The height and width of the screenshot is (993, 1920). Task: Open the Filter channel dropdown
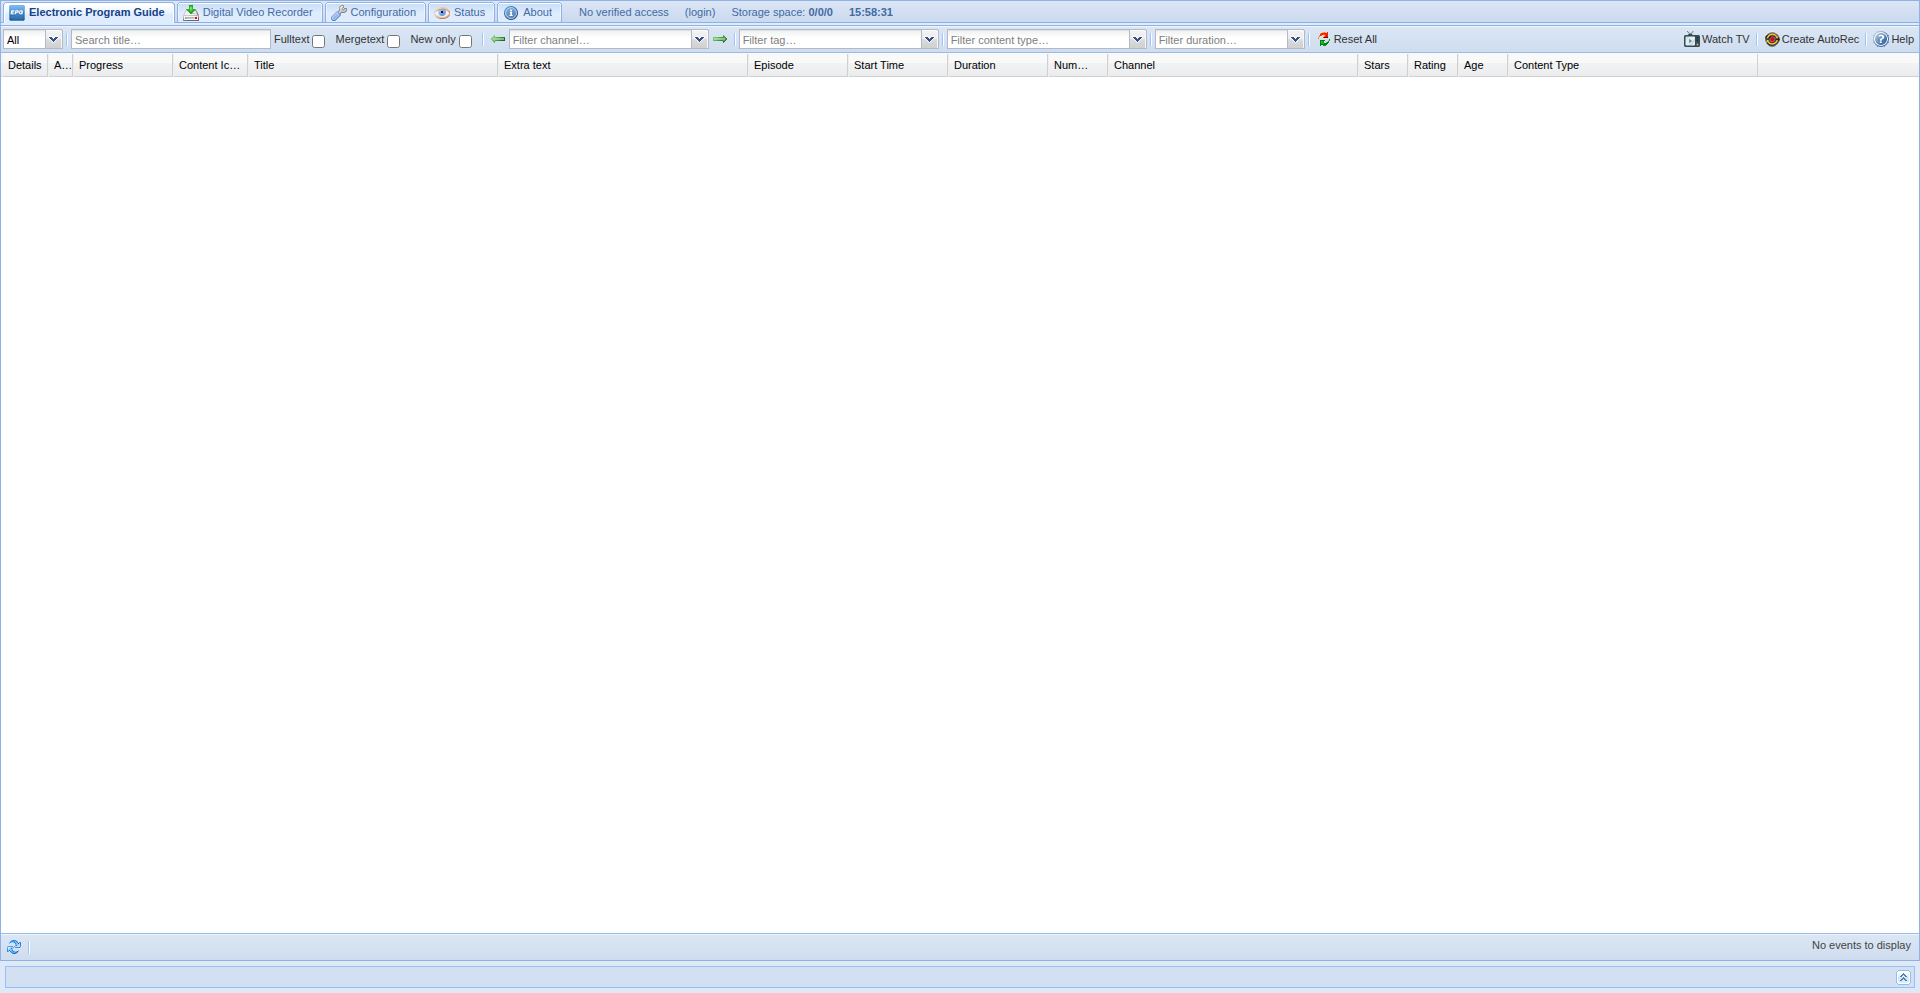coord(699,40)
